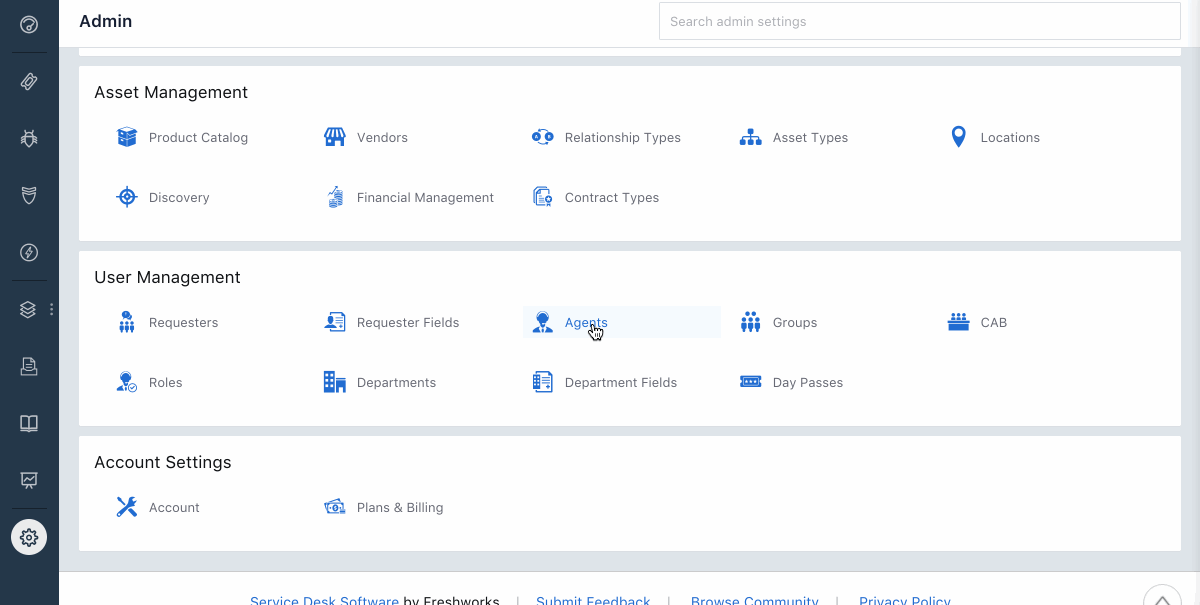Click Vendors in Asset Management
Screen dimensions: 1200x605
381,137
